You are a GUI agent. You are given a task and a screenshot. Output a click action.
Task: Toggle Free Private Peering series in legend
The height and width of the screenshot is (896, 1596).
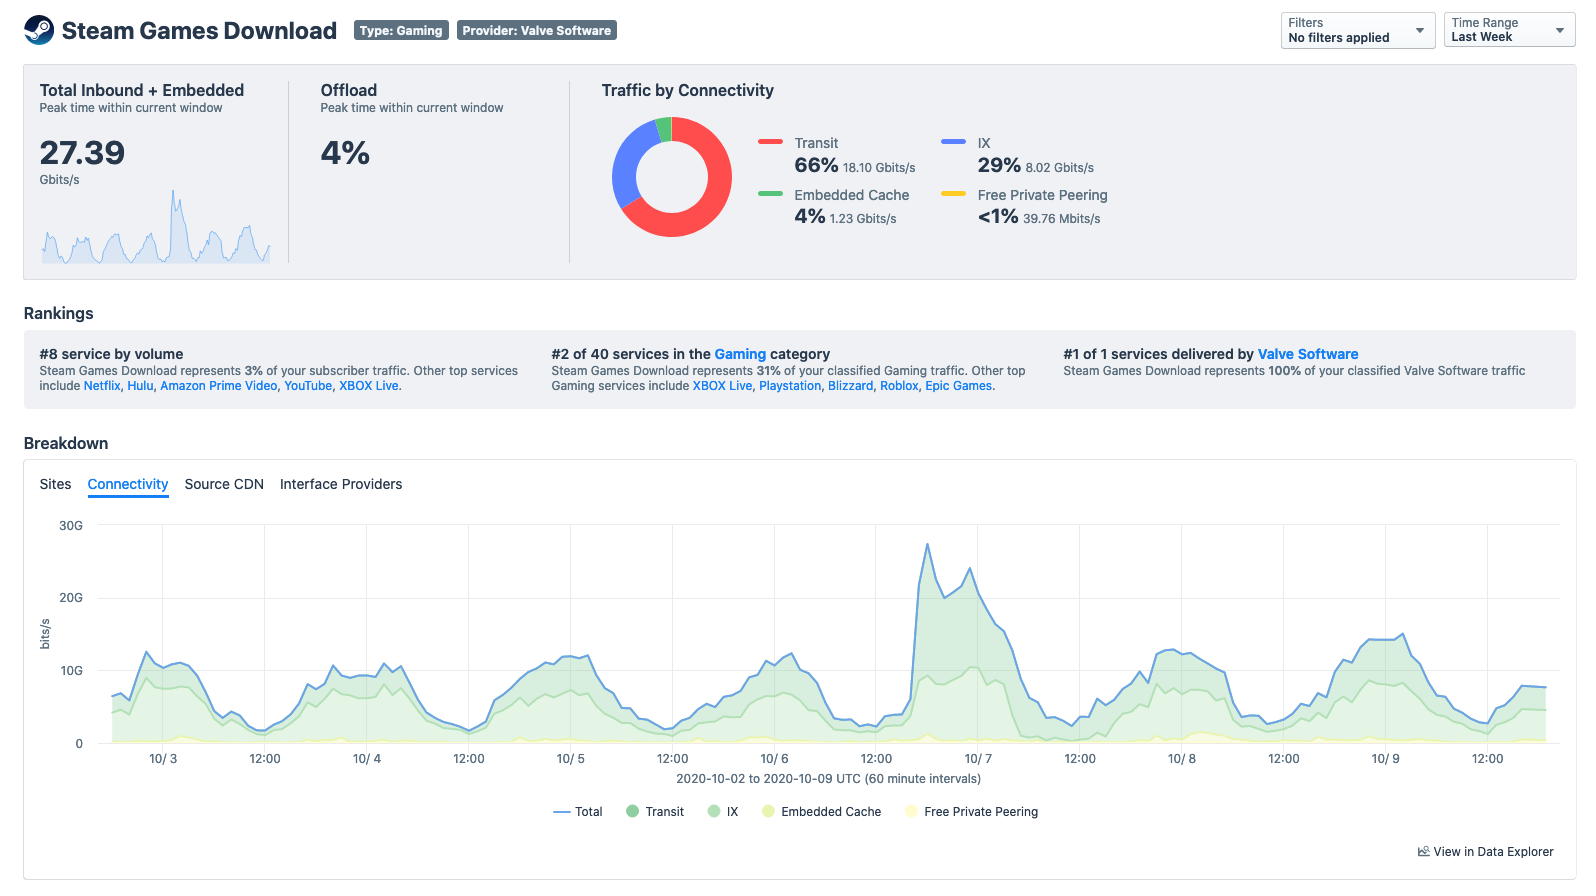click(x=972, y=812)
